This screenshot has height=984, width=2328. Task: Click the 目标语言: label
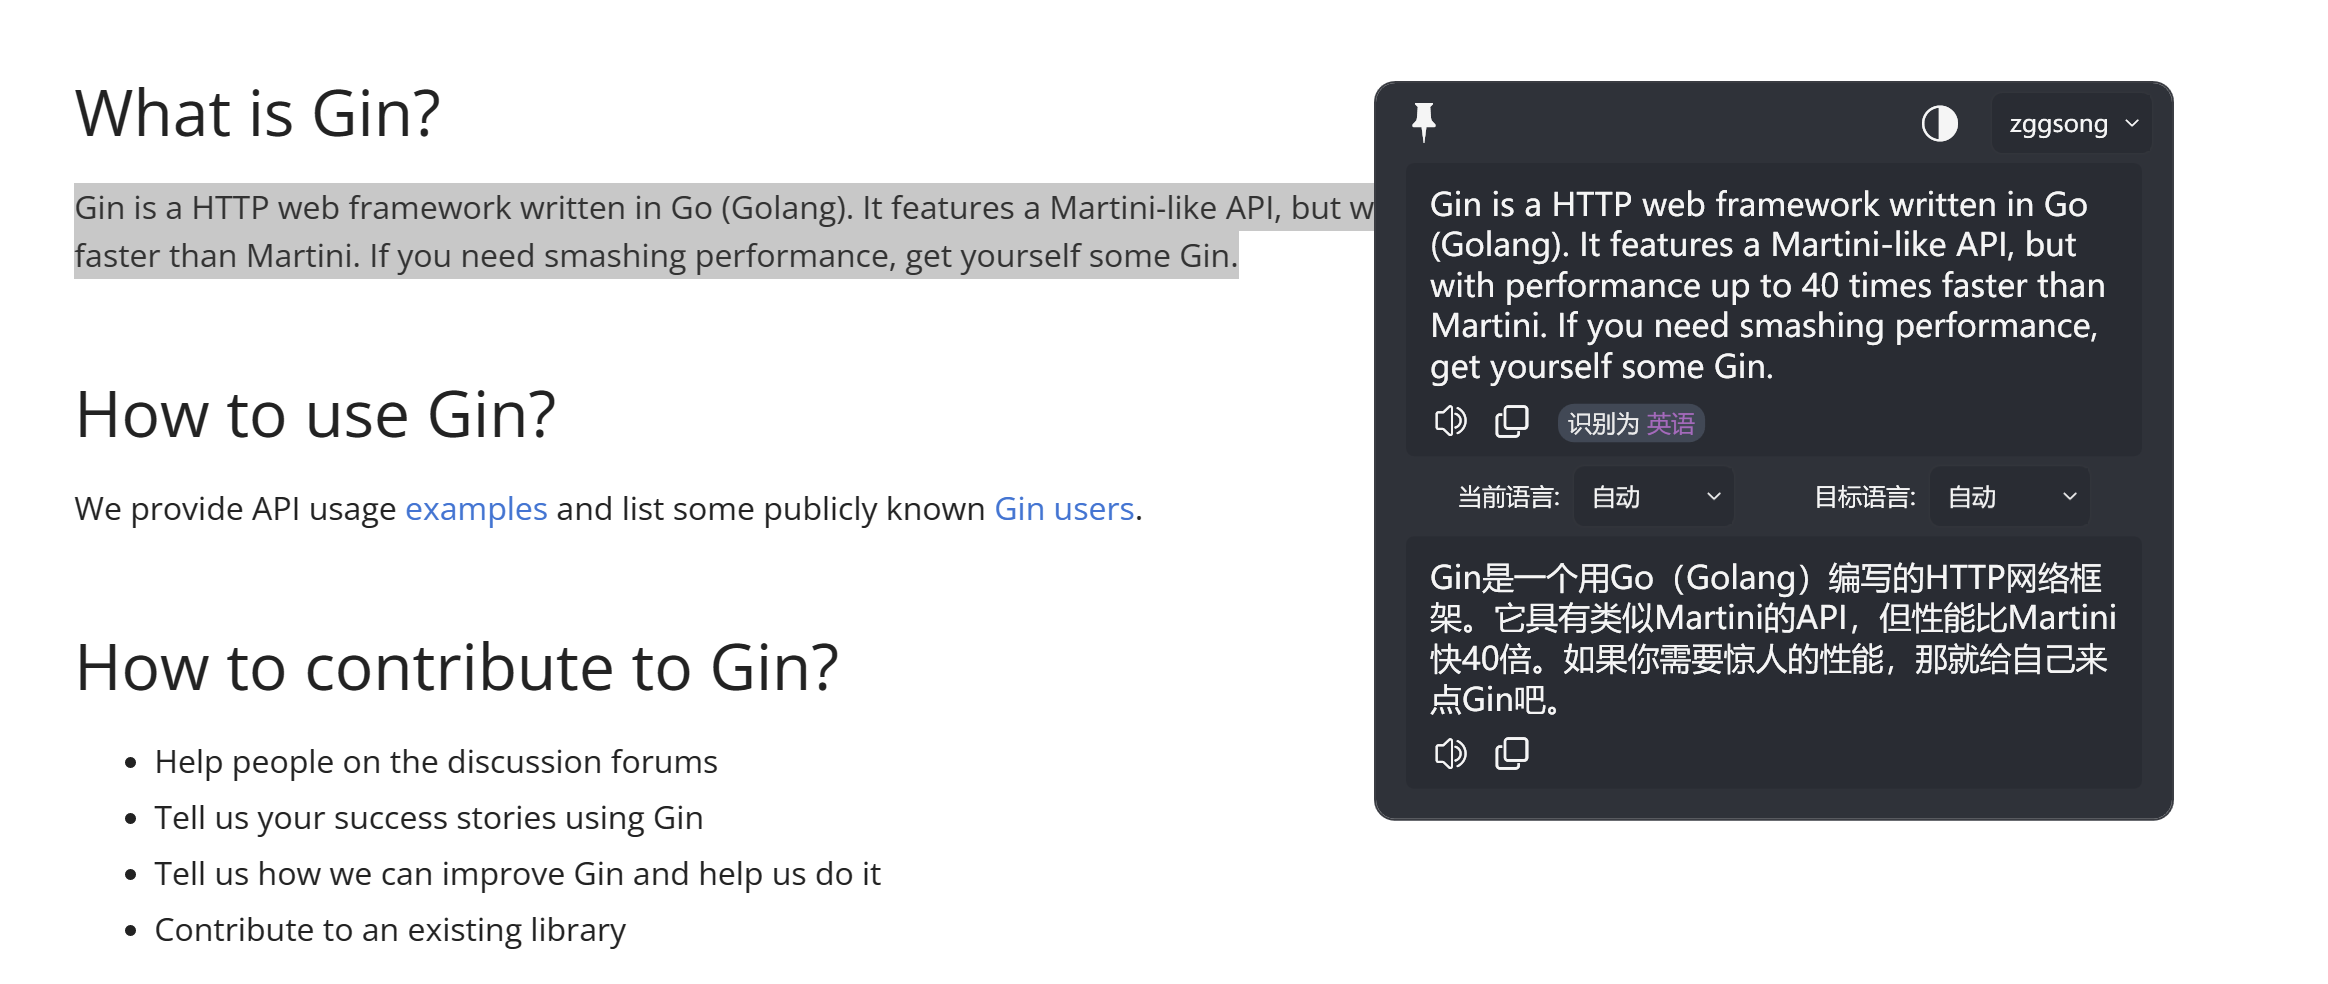tap(1865, 497)
